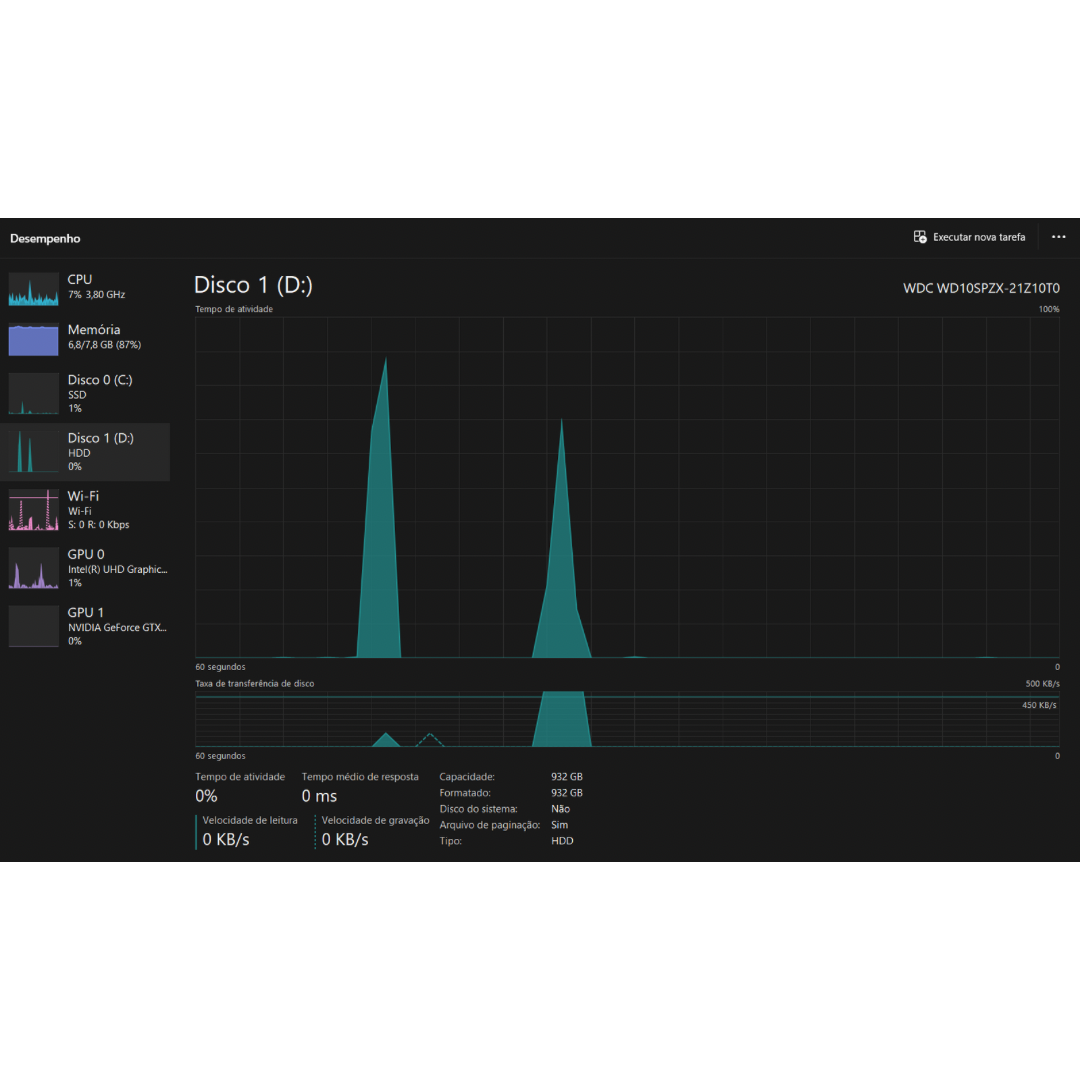The image size is (1080, 1080).
Task: Click the Taxa de transferência de disco graph
Action: coord(627,719)
